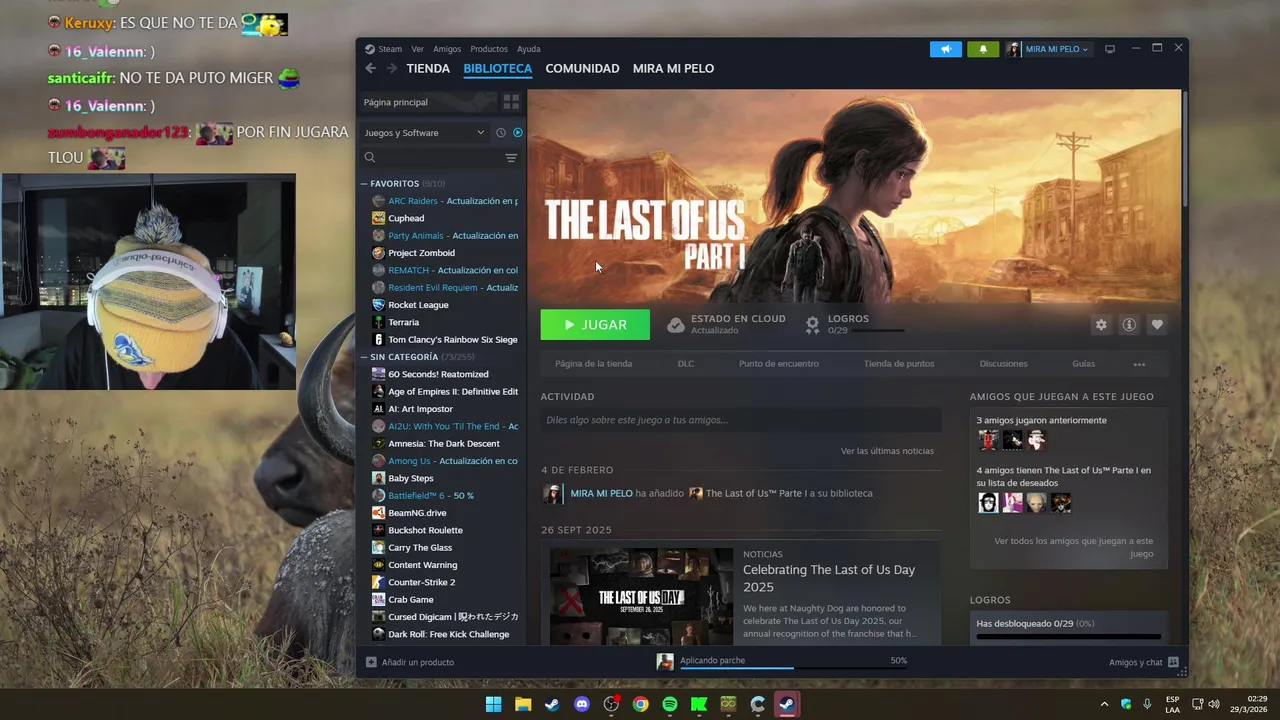Open File Explorer from taskbar

[x=523, y=704]
